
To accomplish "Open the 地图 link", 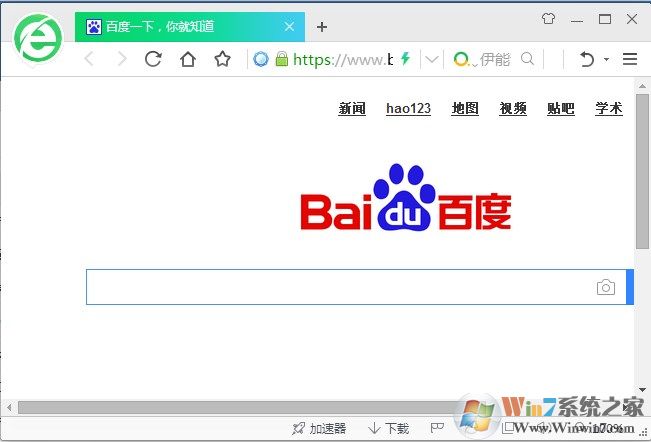I will click(x=465, y=109).
